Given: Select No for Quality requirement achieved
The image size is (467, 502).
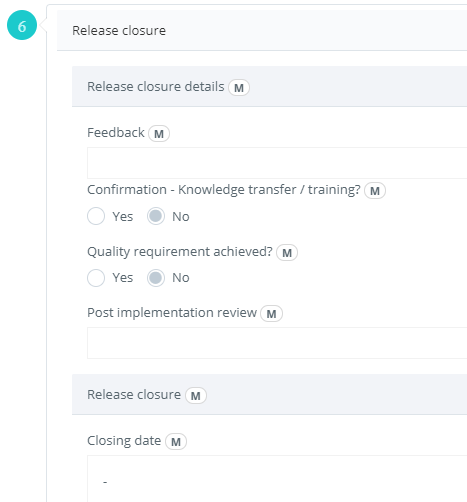Looking at the screenshot, I should [x=156, y=278].
